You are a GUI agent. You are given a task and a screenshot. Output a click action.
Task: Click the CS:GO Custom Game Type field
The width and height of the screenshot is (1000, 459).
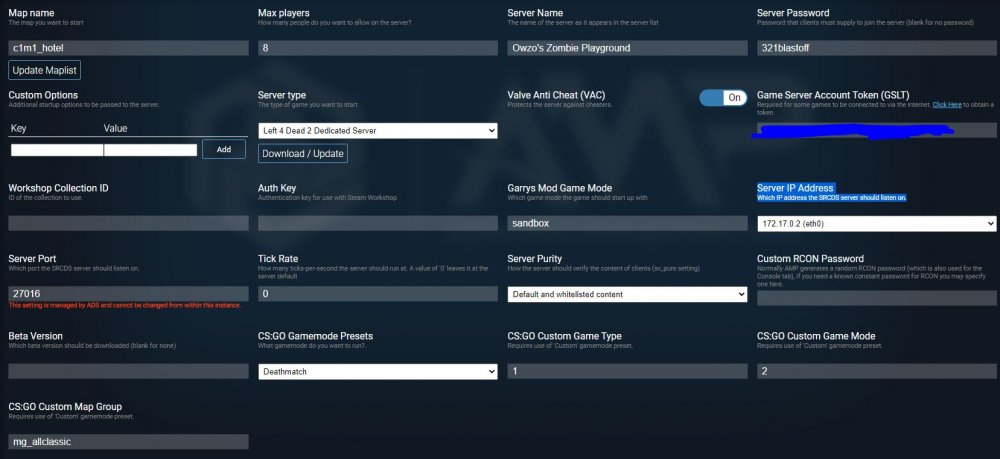tap(628, 371)
